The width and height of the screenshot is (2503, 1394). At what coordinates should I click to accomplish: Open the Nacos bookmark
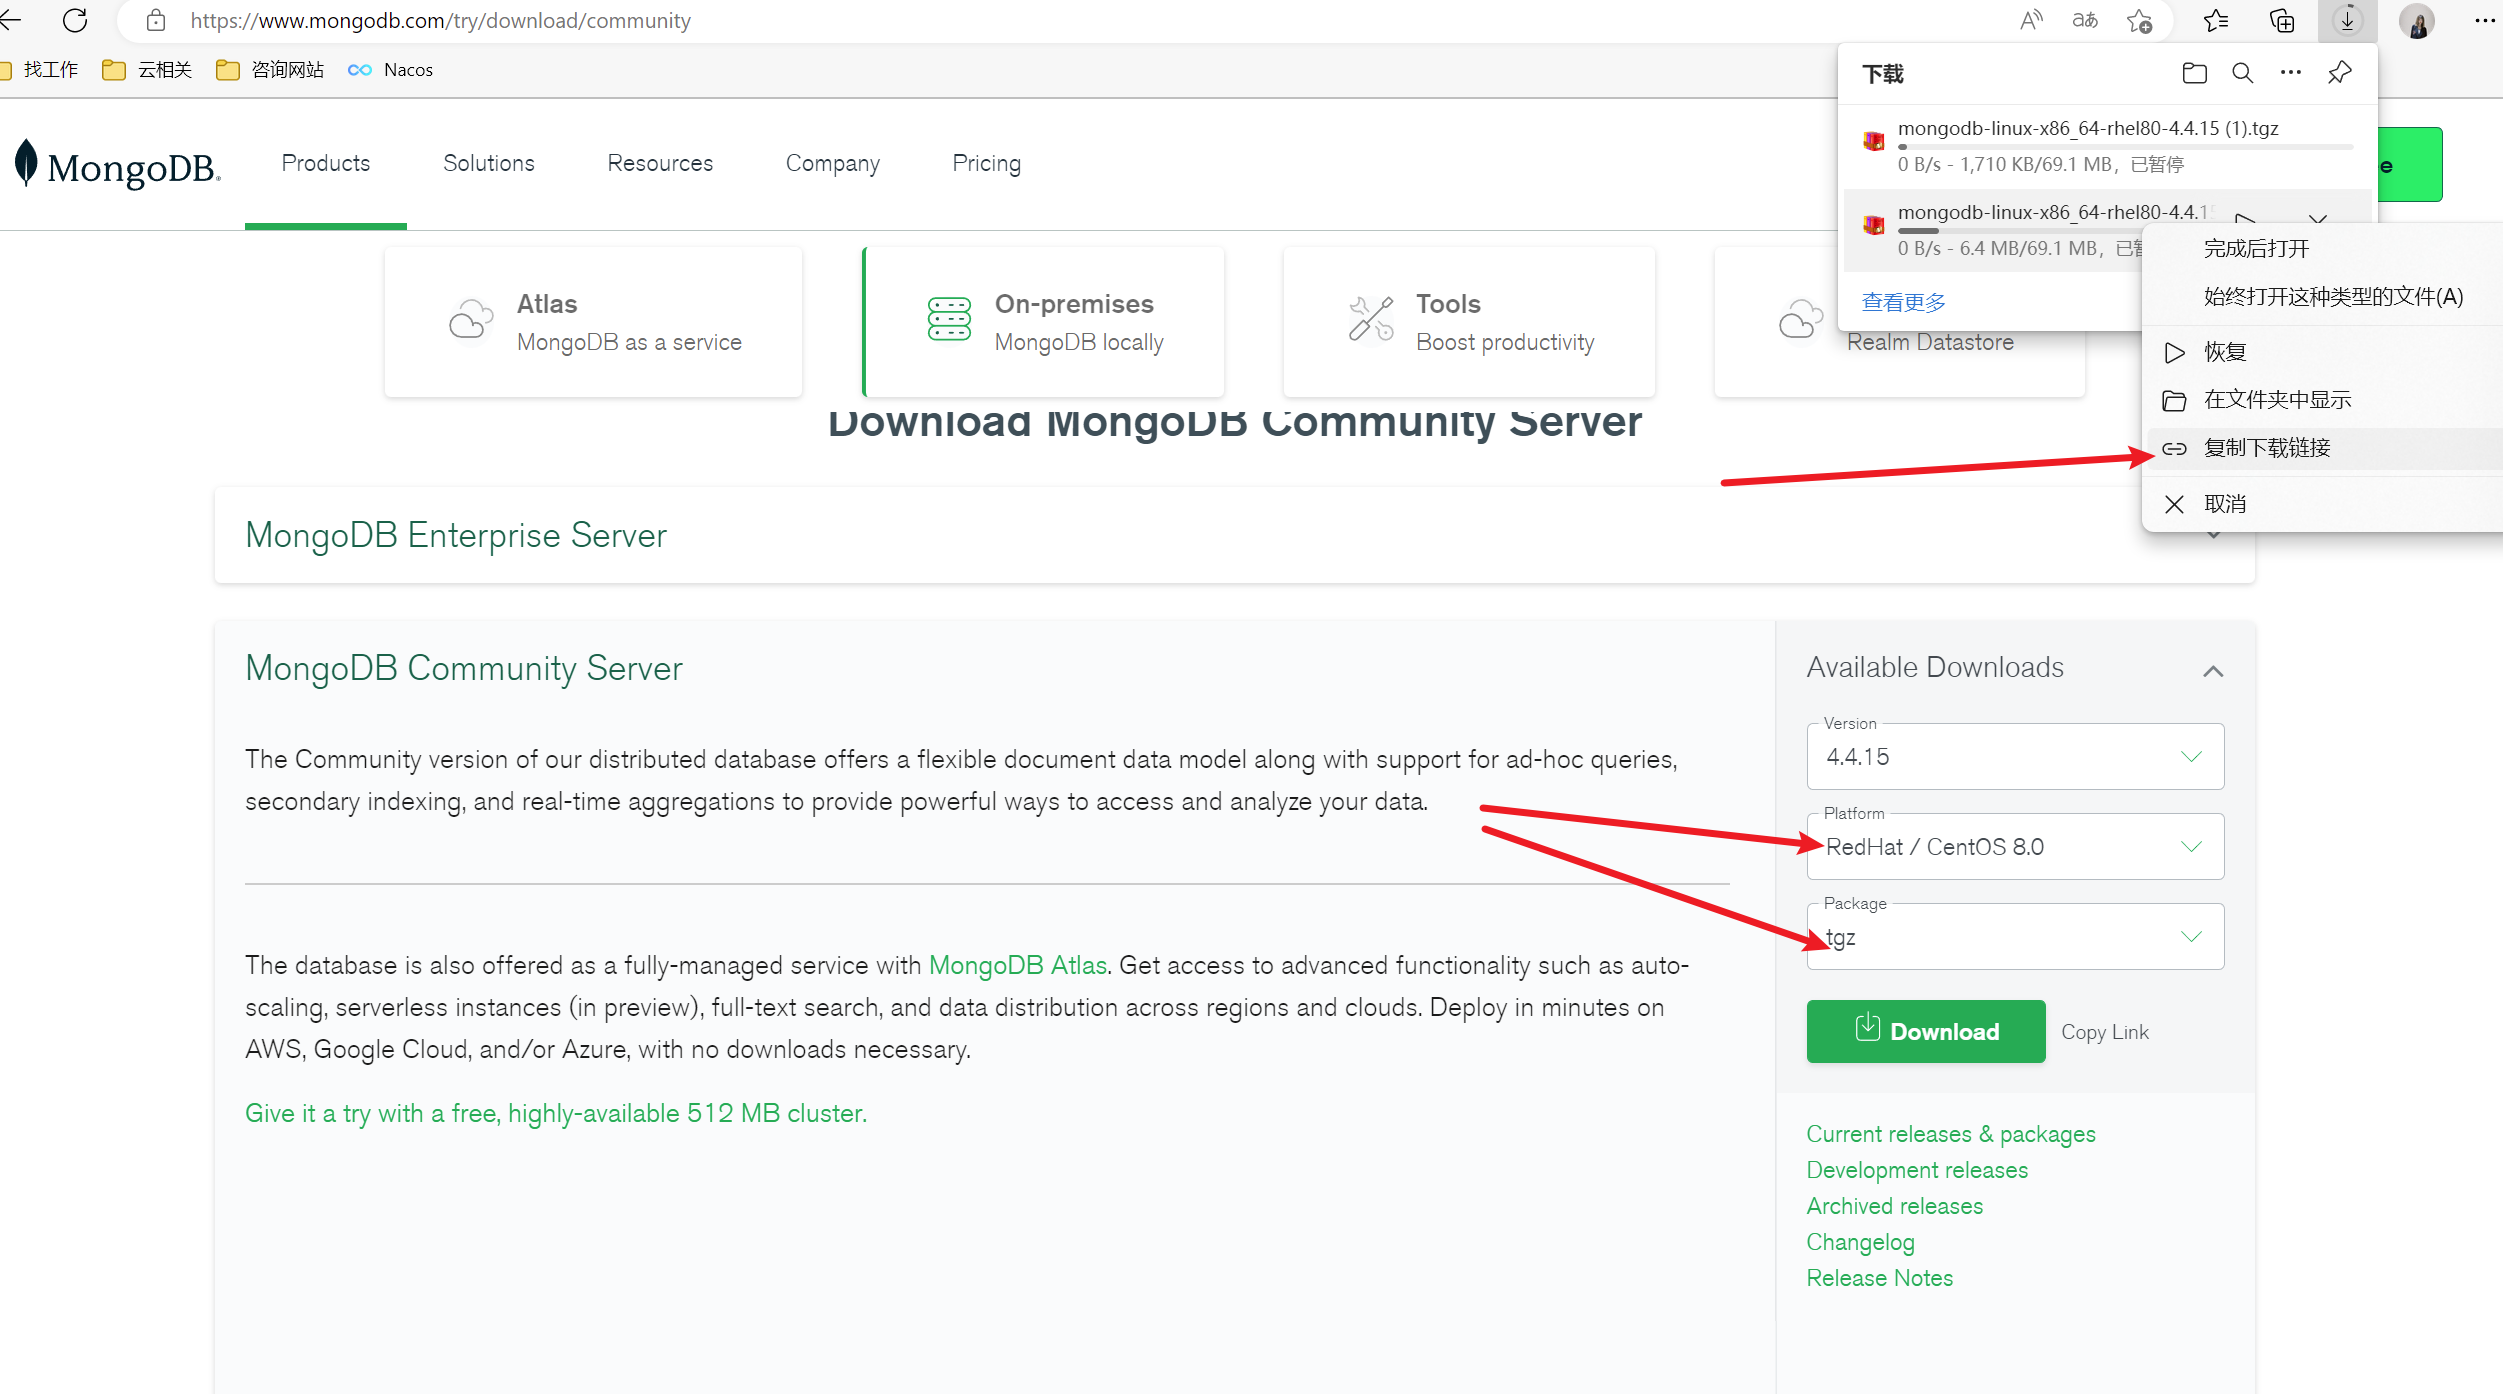390,69
